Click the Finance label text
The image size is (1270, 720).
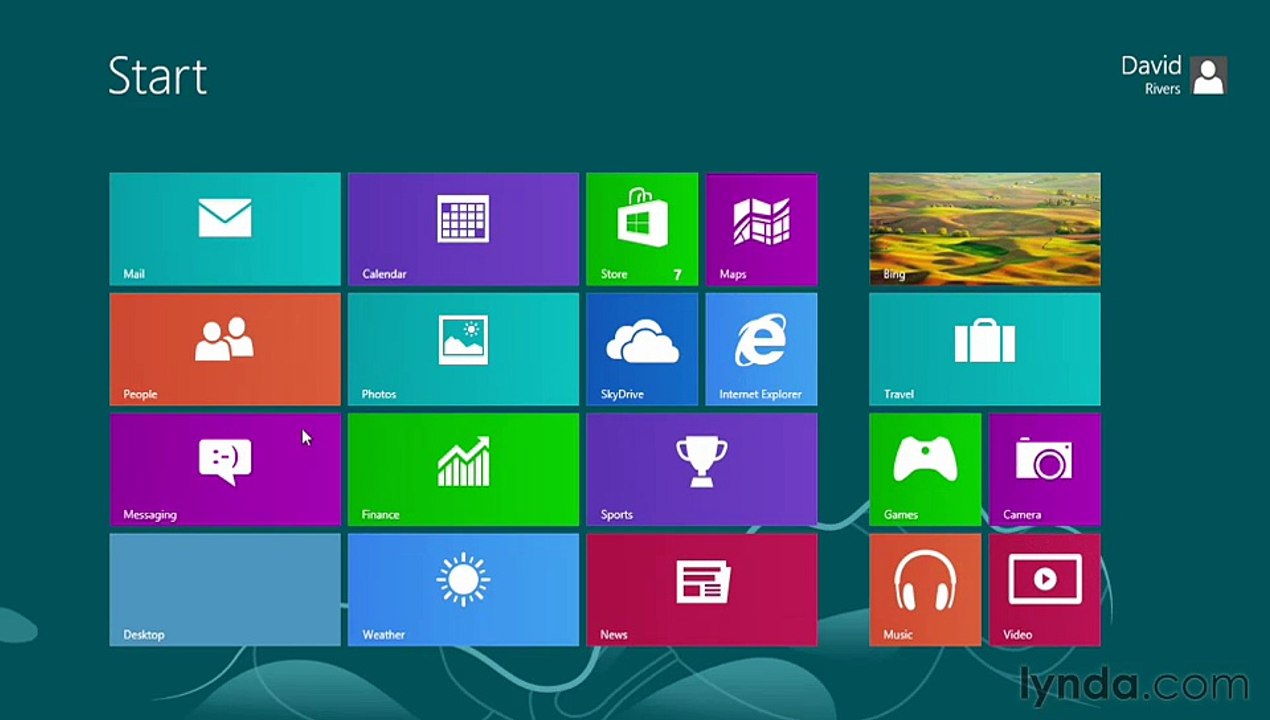coord(380,515)
